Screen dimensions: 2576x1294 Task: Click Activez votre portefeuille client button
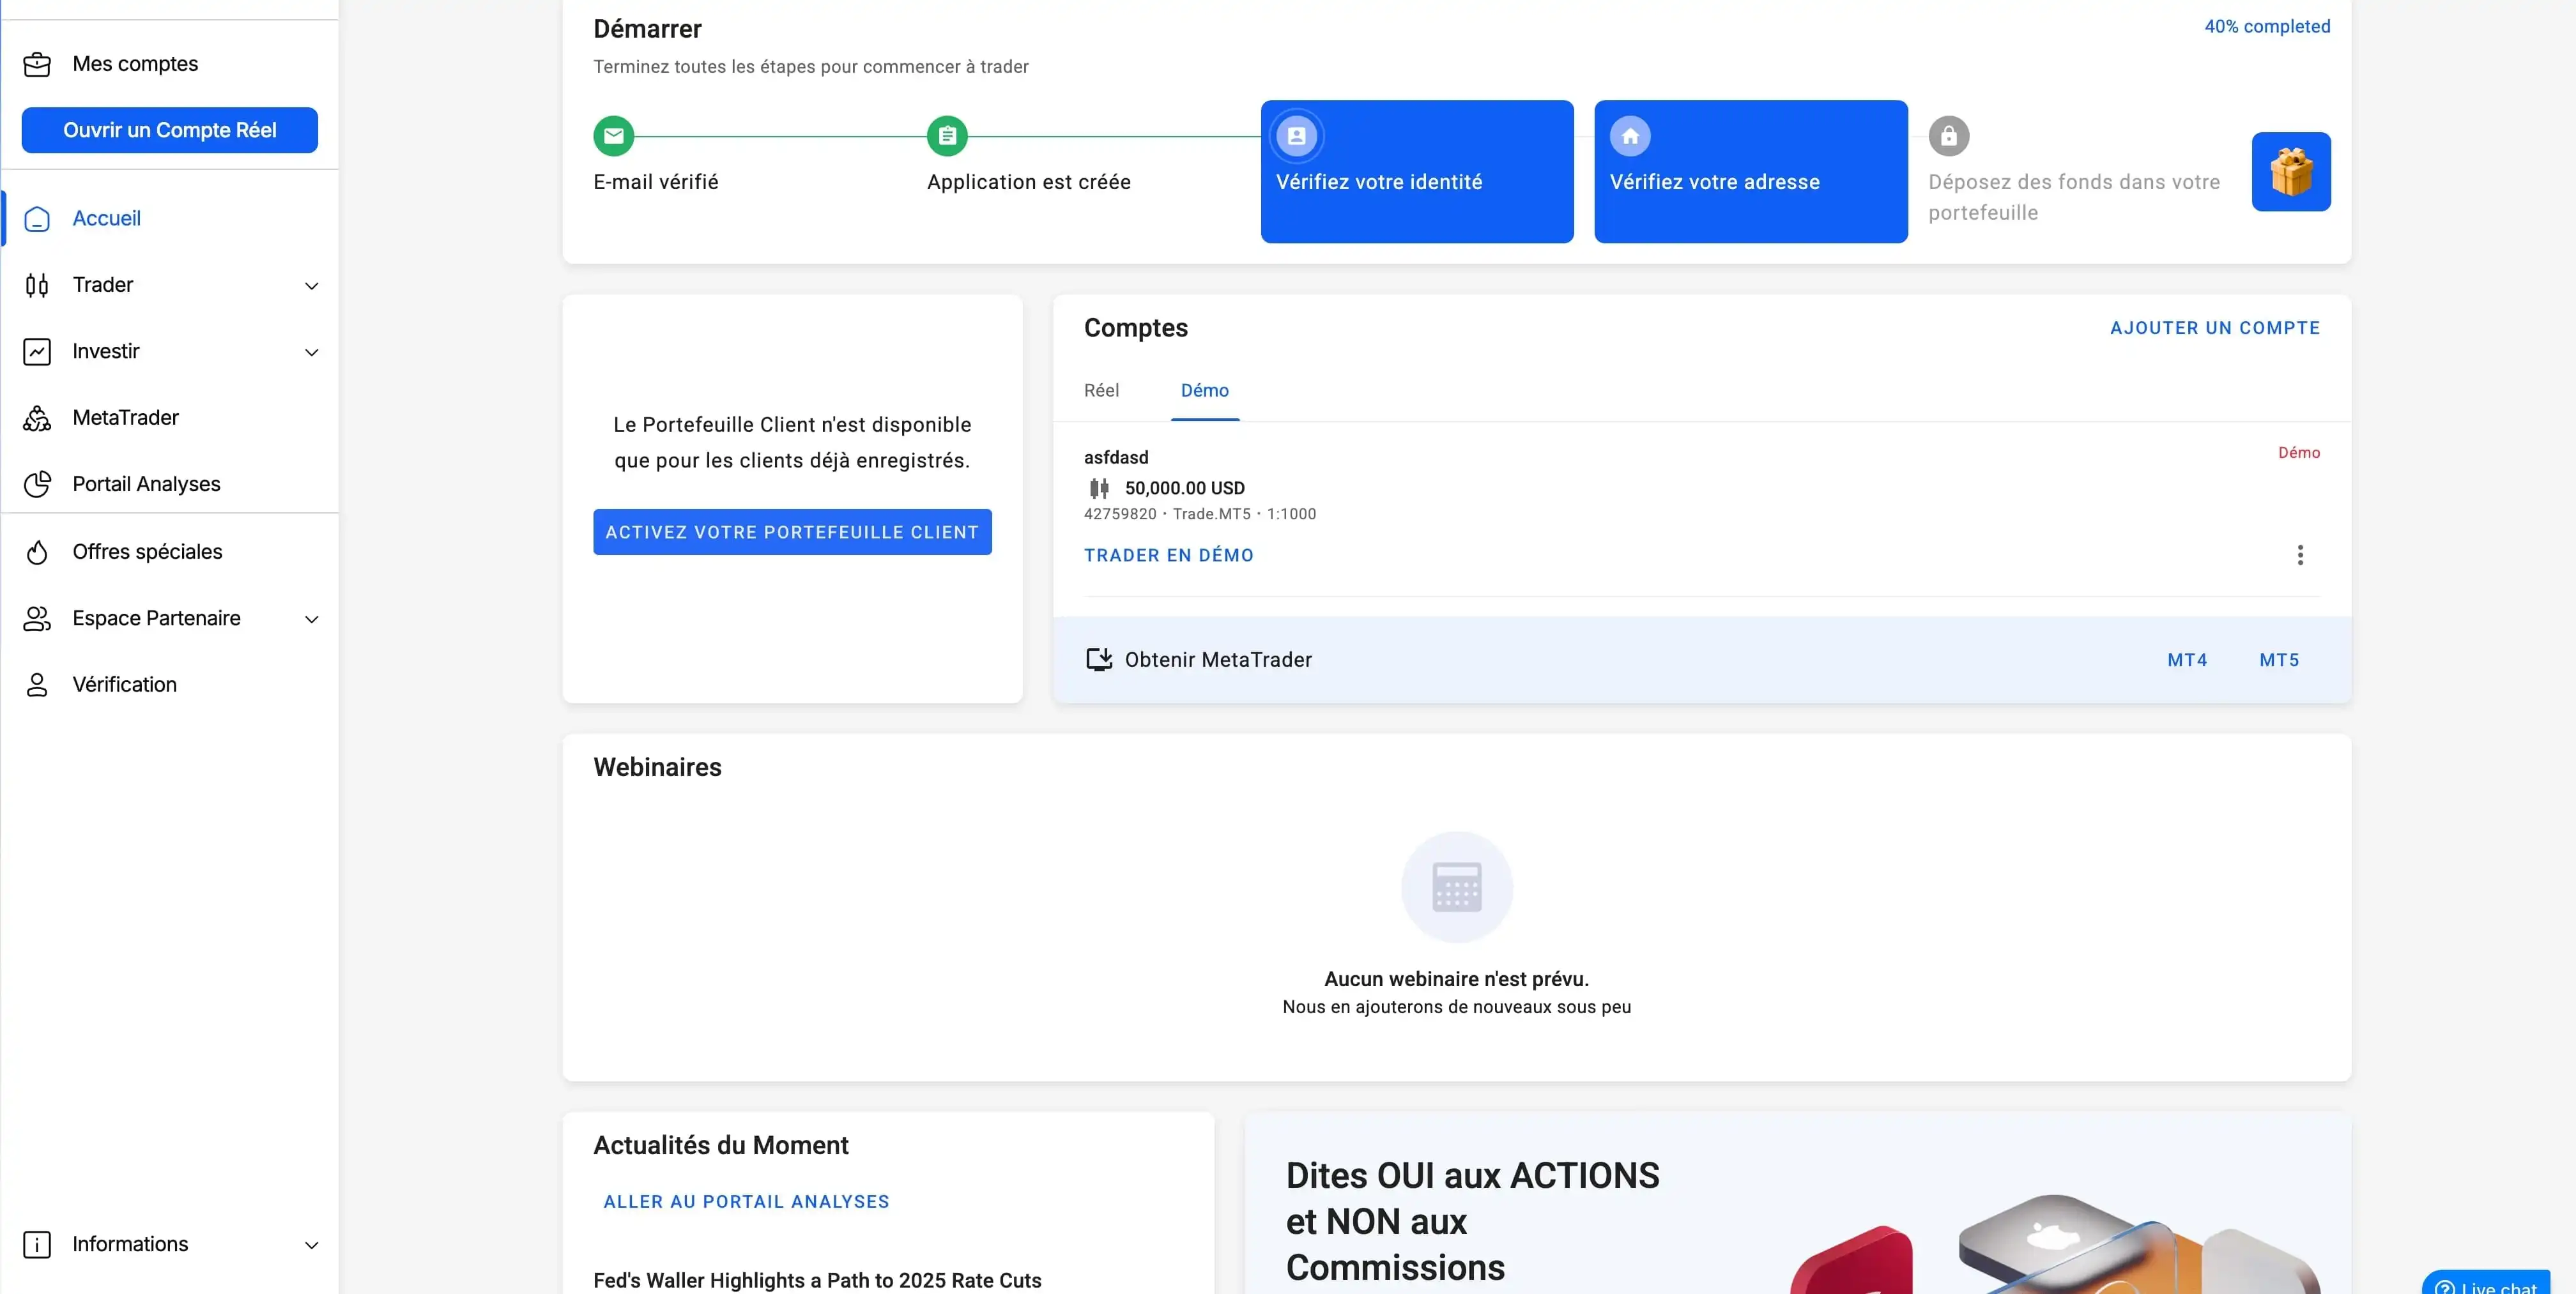click(x=792, y=532)
